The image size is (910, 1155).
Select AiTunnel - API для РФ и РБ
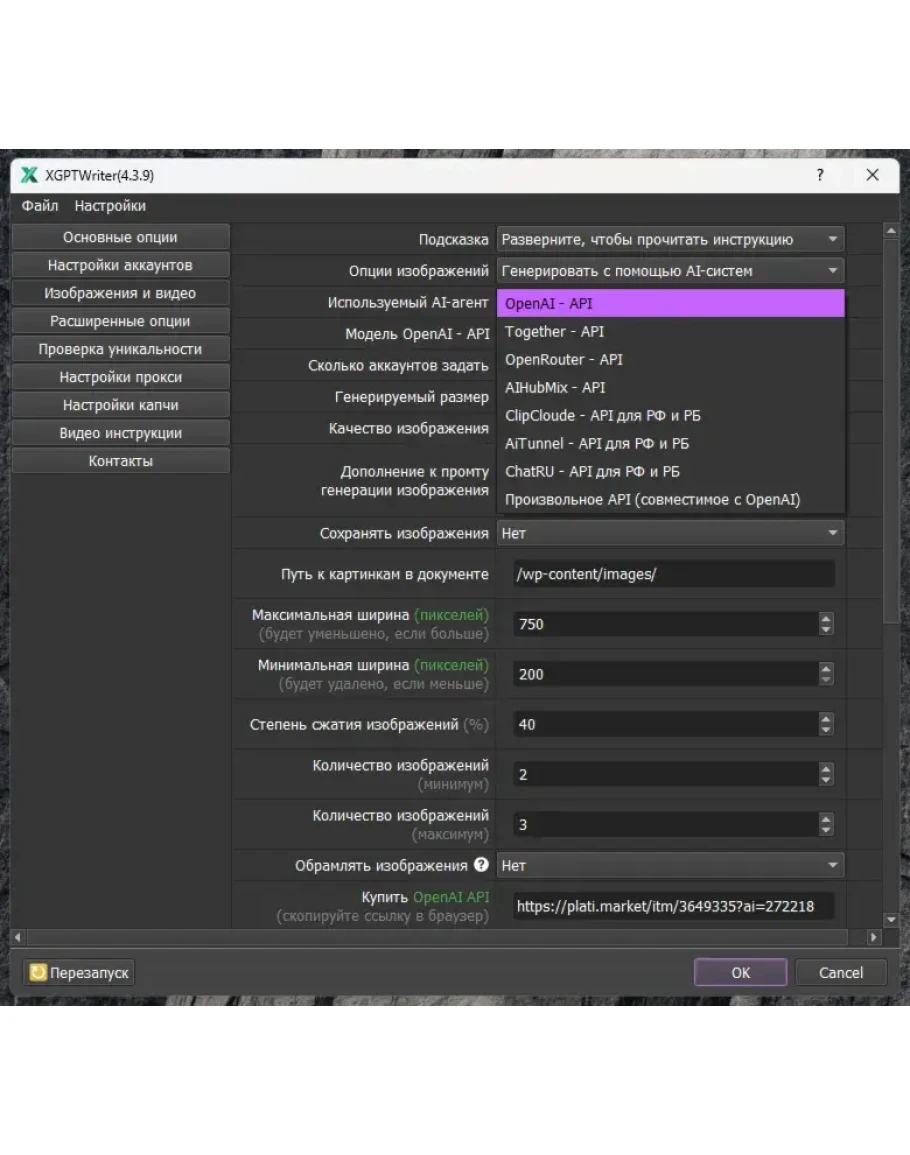[x=671, y=443]
